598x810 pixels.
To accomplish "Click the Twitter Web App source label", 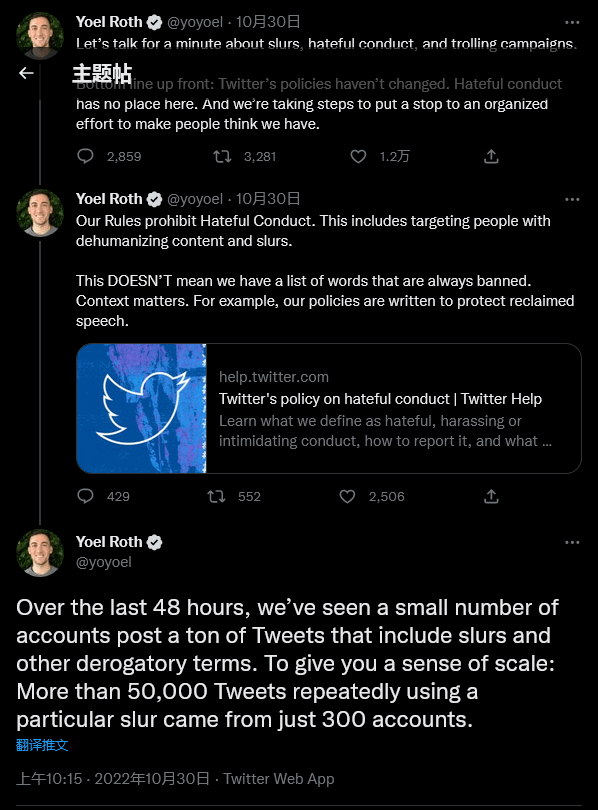I will pos(279,778).
